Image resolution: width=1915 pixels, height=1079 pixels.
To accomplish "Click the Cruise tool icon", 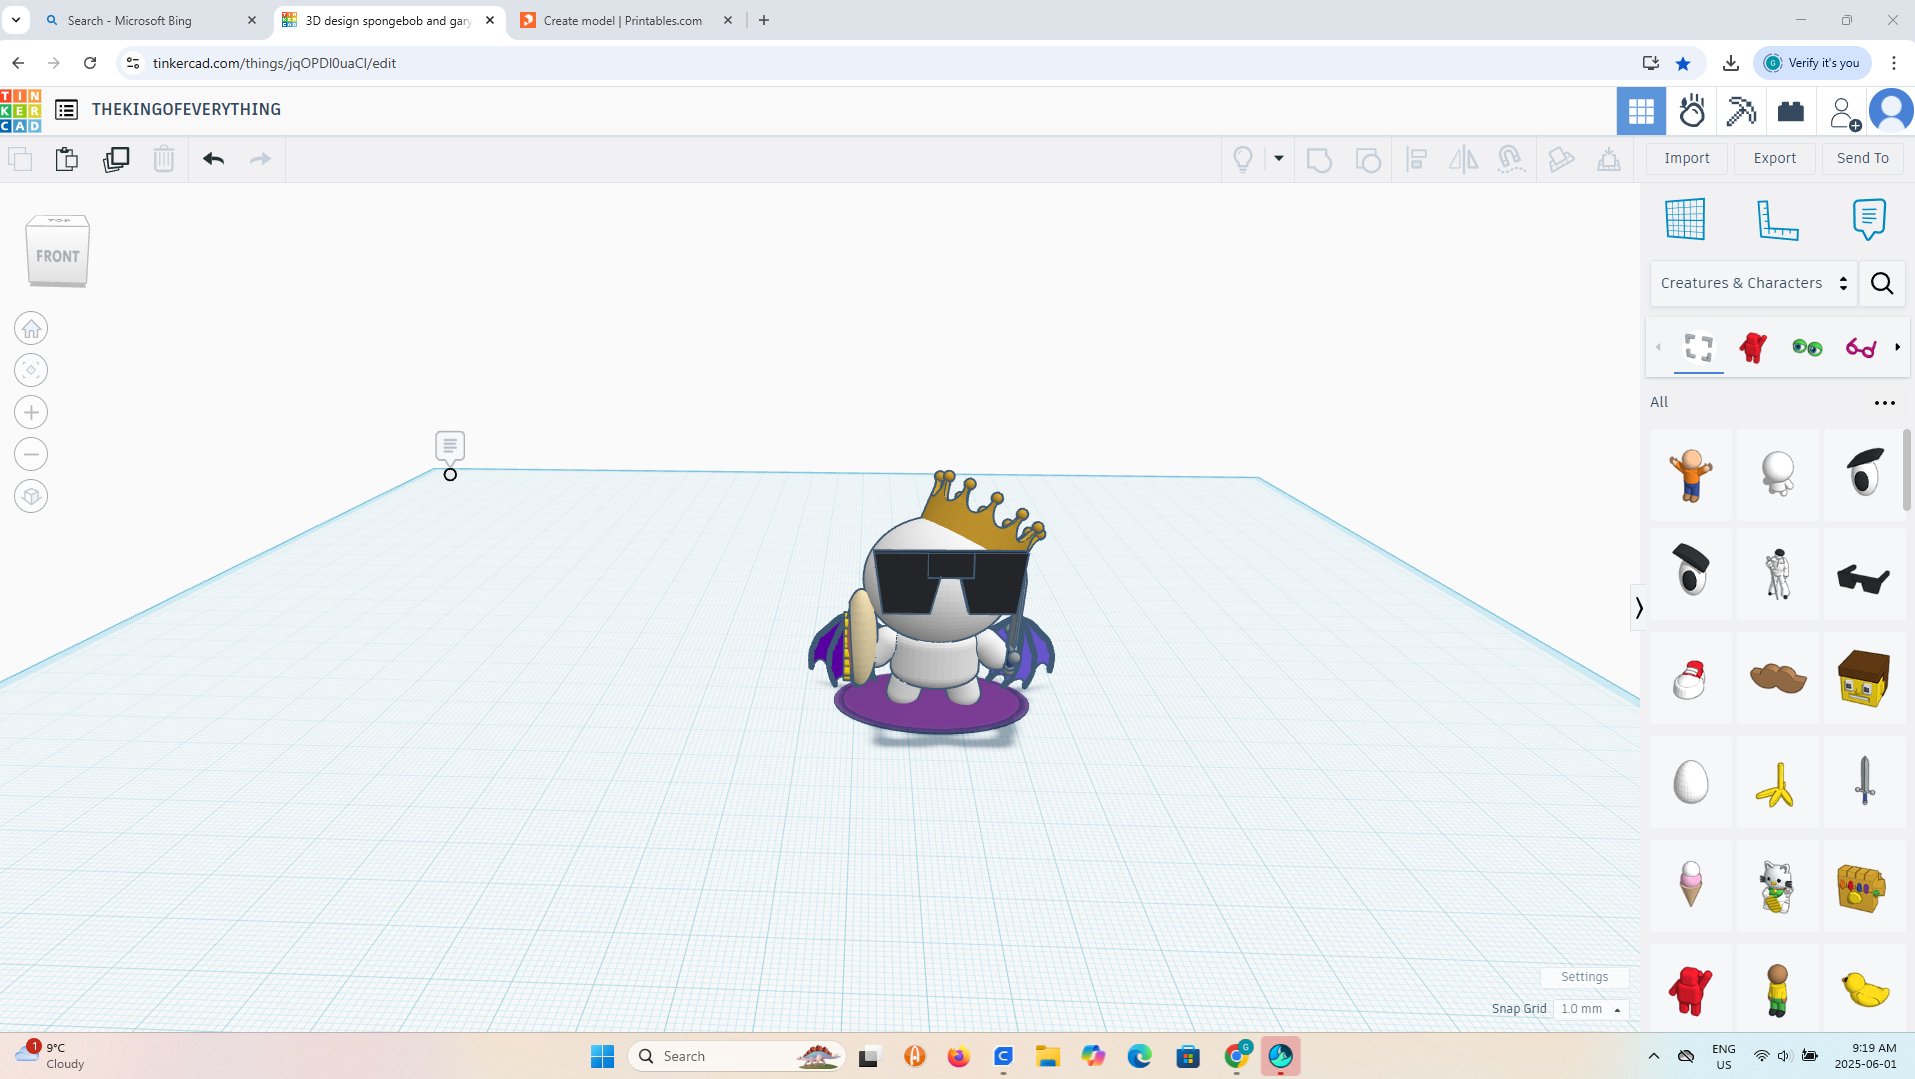I will click(x=1511, y=159).
